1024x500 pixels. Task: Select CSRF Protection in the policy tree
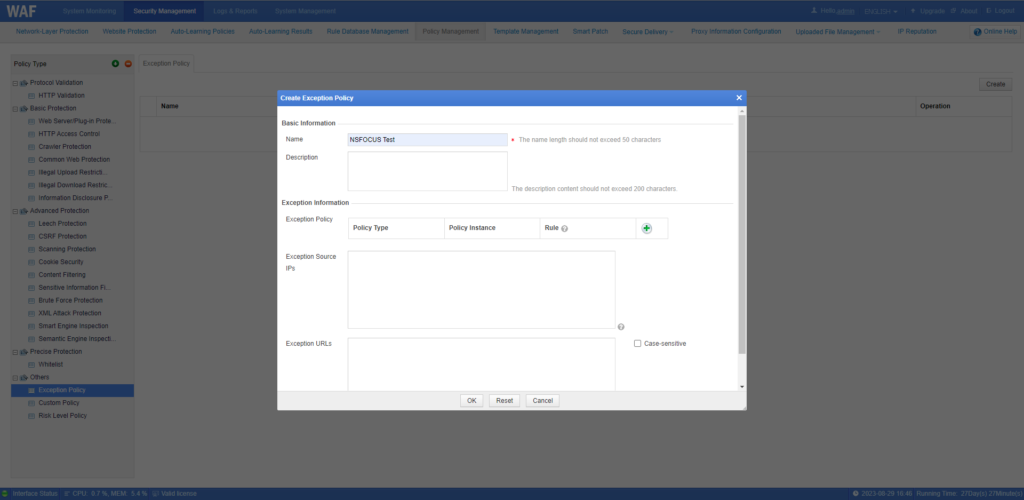pos(62,236)
